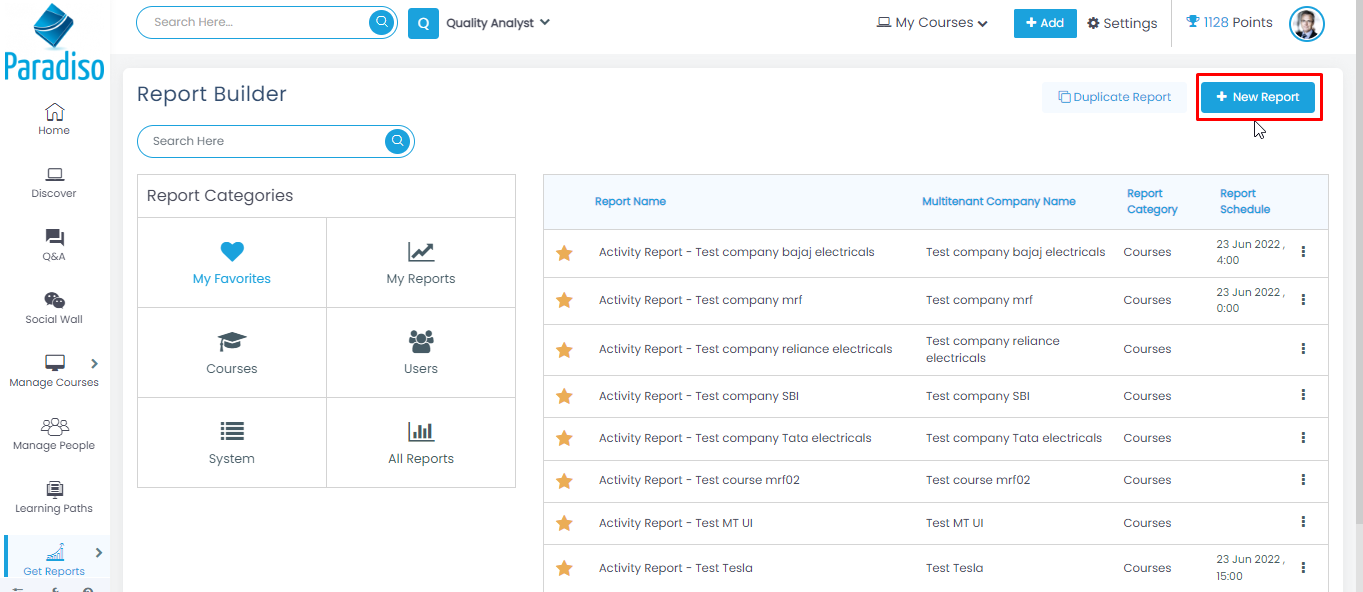Open the Social Wall icon
The image size is (1363, 592).
[54, 308]
